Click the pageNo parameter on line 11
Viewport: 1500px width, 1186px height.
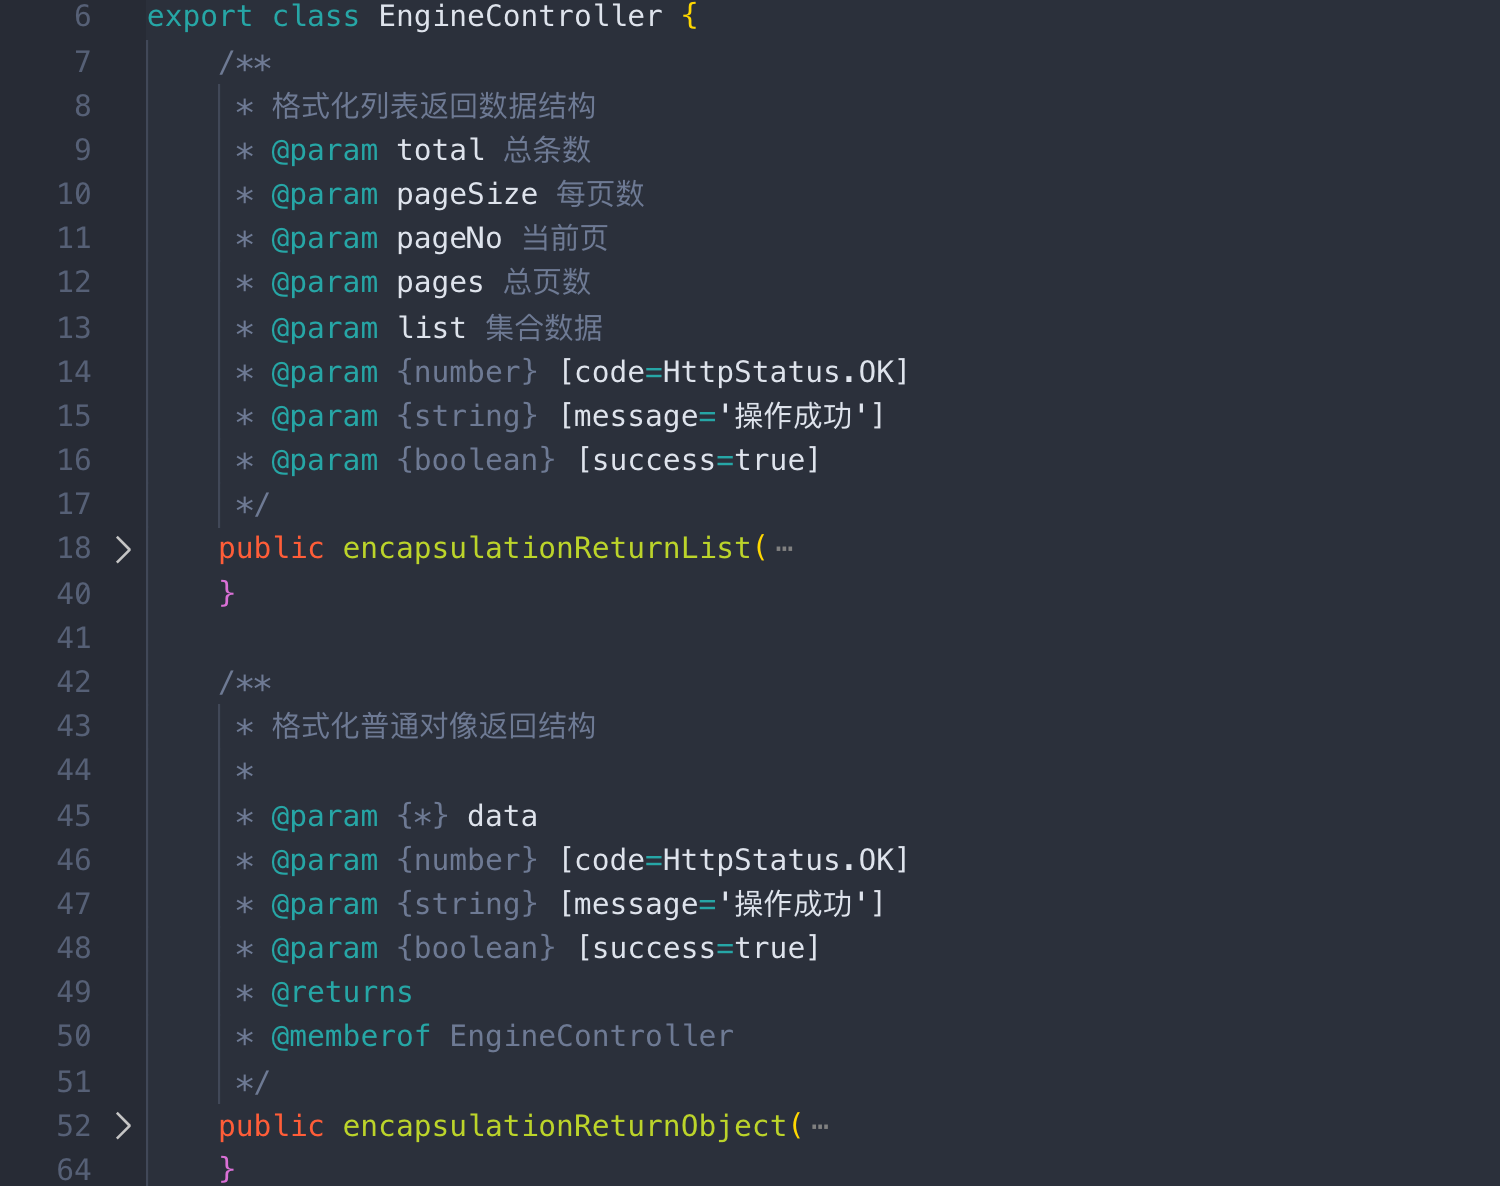point(449,238)
